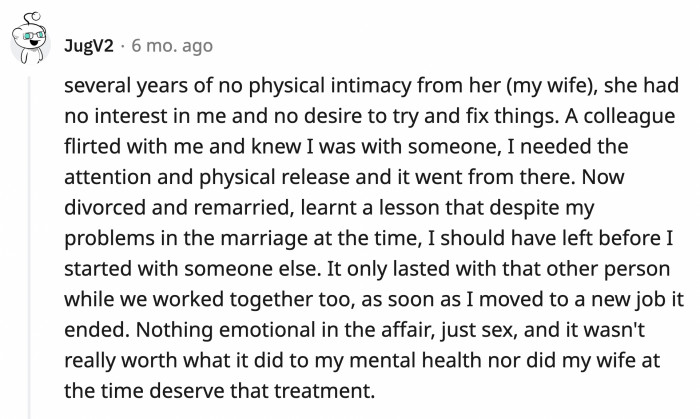Click the phrase 'physical release' in comment
The width and height of the screenshot is (700, 419).
[x=274, y=177]
